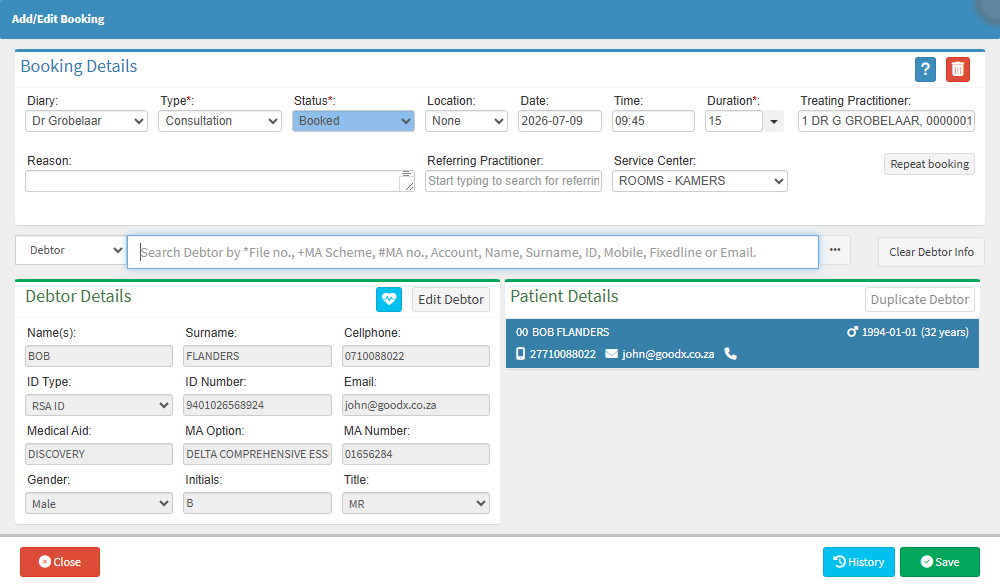Open booking History button
This screenshot has width=1000, height=587.
point(858,561)
